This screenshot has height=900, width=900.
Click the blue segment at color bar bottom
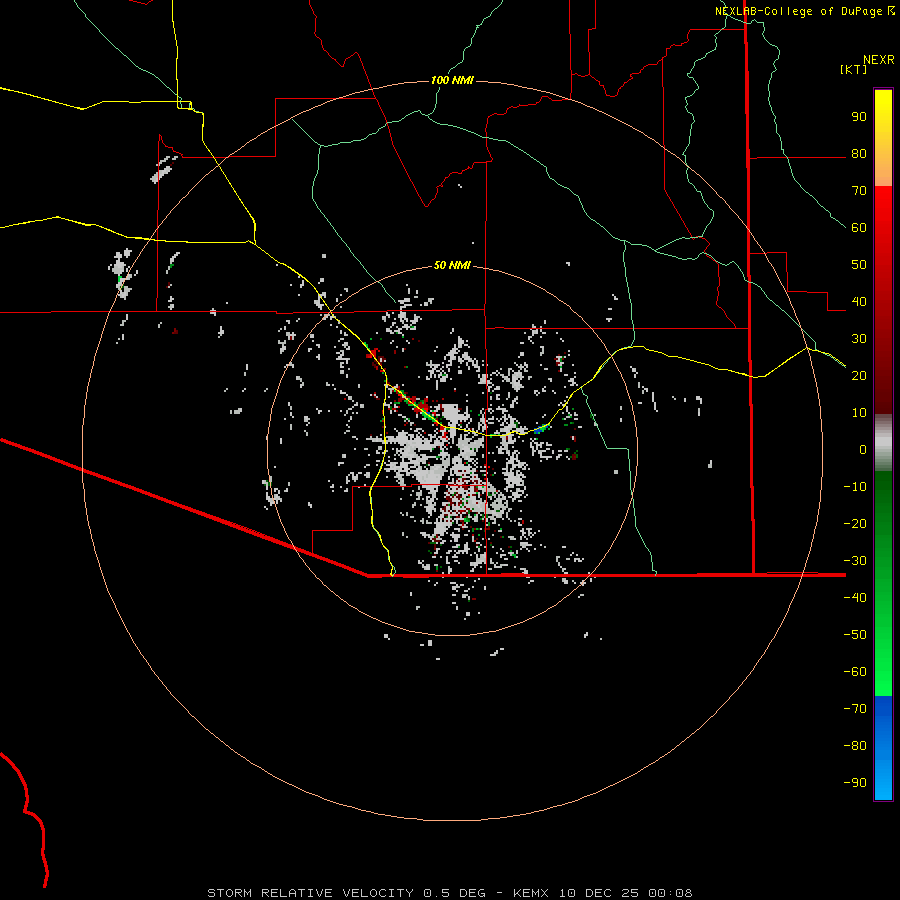coord(883,748)
